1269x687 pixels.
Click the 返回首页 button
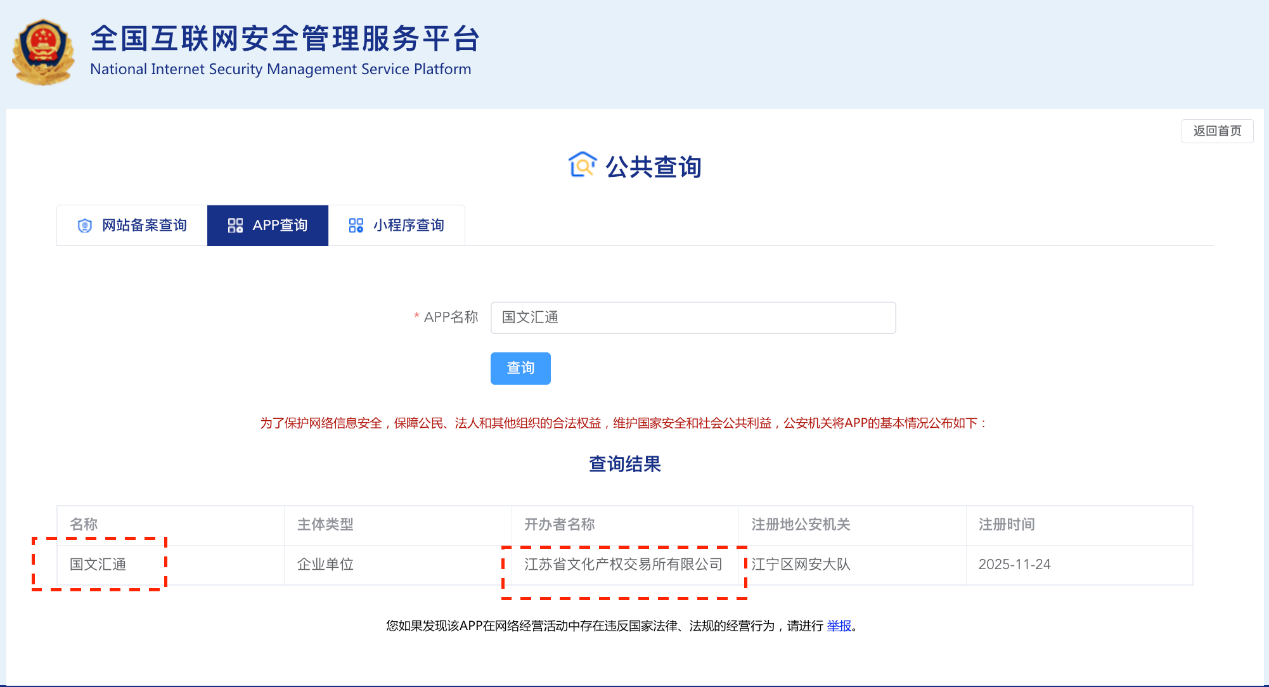click(x=1216, y=130)
